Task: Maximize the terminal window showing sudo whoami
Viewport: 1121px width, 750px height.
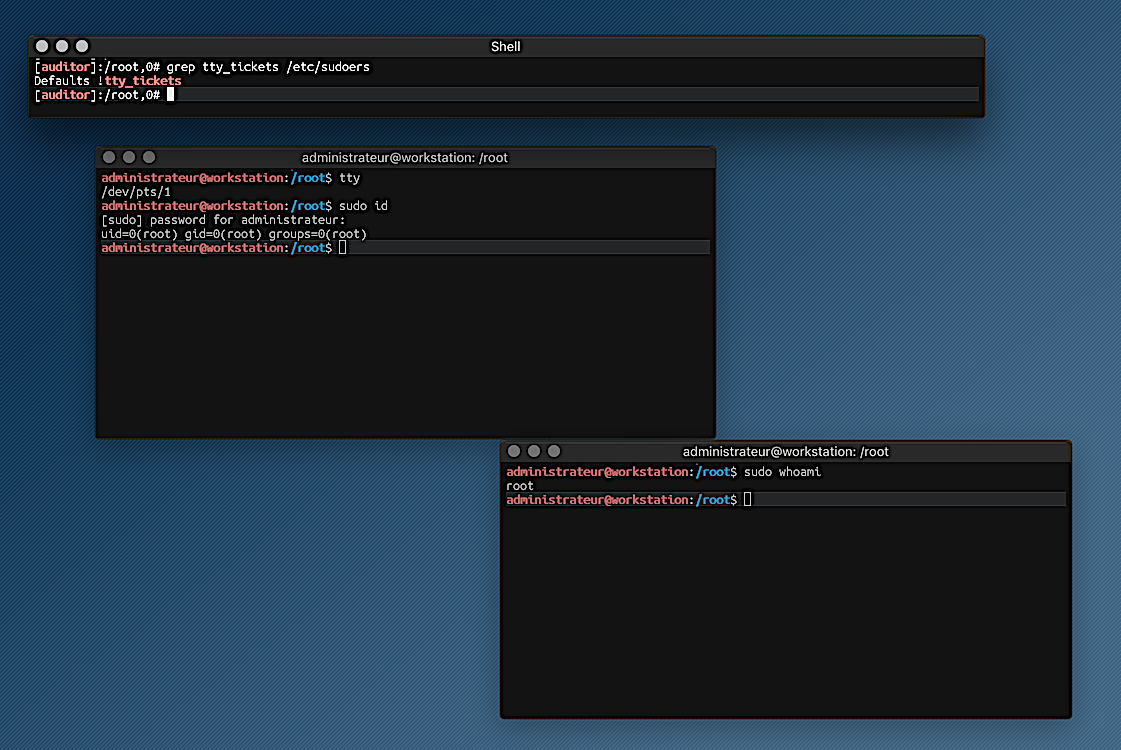Action: [x=554, y=451]
